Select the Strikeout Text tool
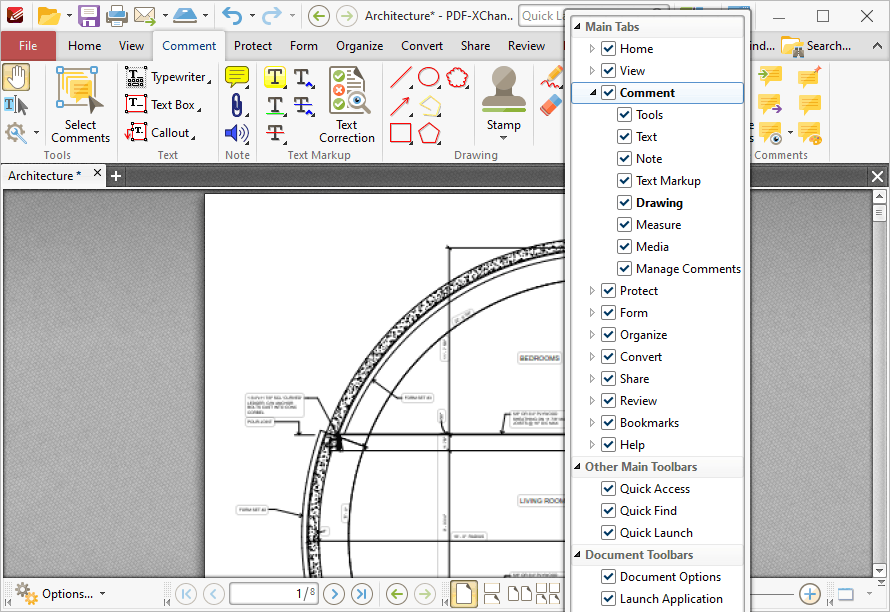This screenshot has width=890, height=612. tap(276, 133)
